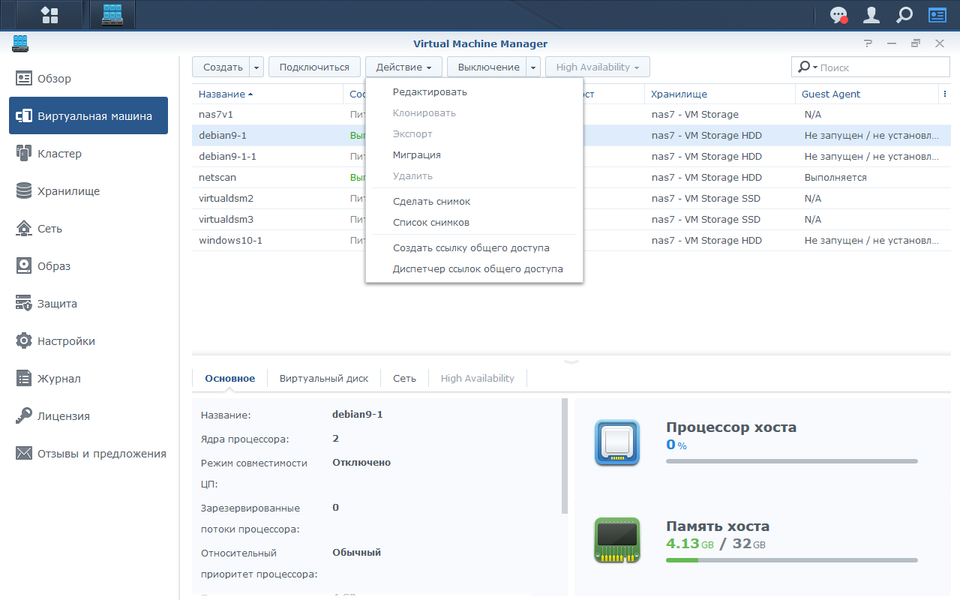The image size is (960, 600).
Task: Click the Хранилище column header
Action: (719, 94)
